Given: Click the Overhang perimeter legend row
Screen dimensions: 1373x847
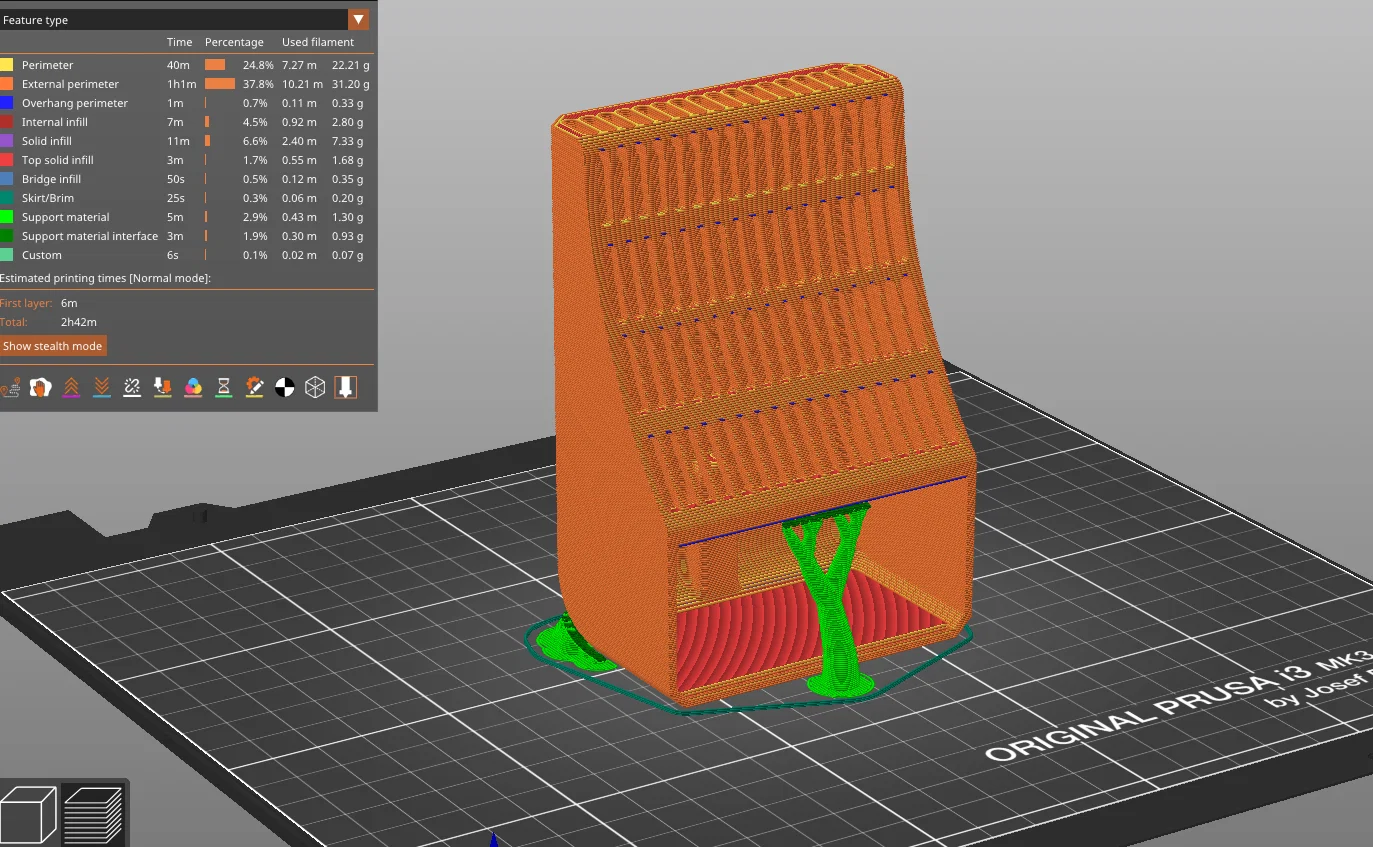Looking at the screenshot, I should [x=187, y=103].
